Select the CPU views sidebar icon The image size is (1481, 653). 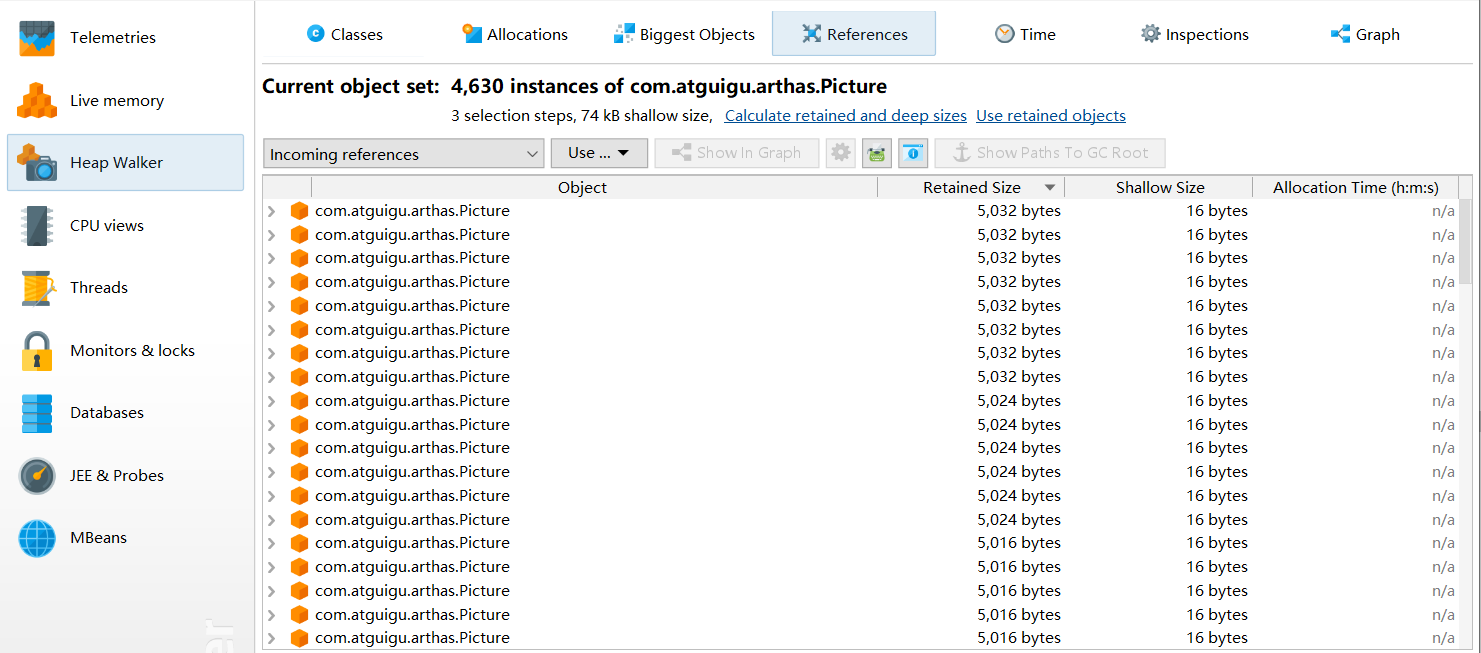click(37, 226)
